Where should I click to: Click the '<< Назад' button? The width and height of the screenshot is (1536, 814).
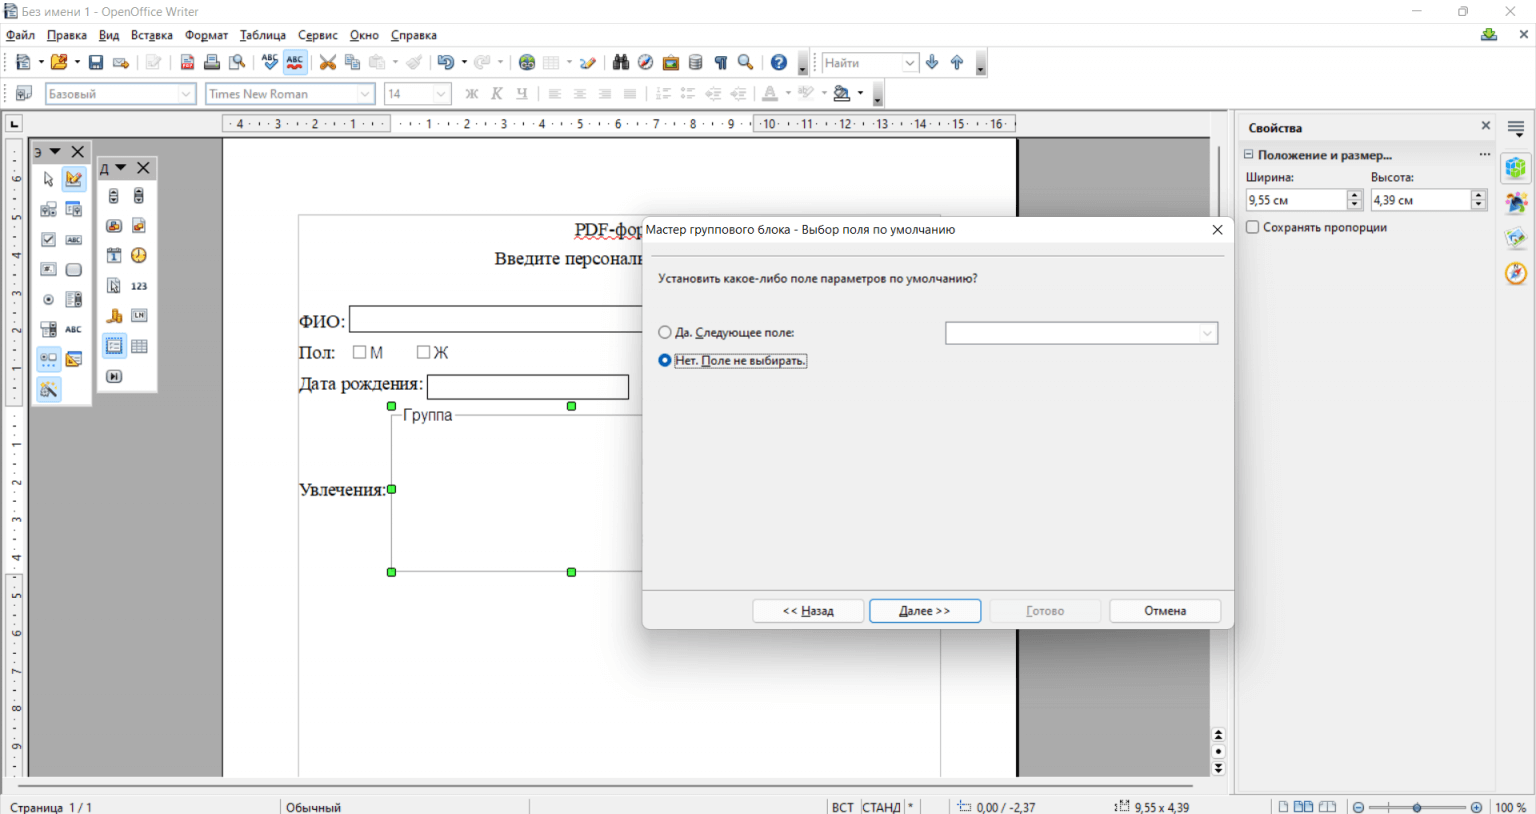pyautogui.click(x=808, y=611)
